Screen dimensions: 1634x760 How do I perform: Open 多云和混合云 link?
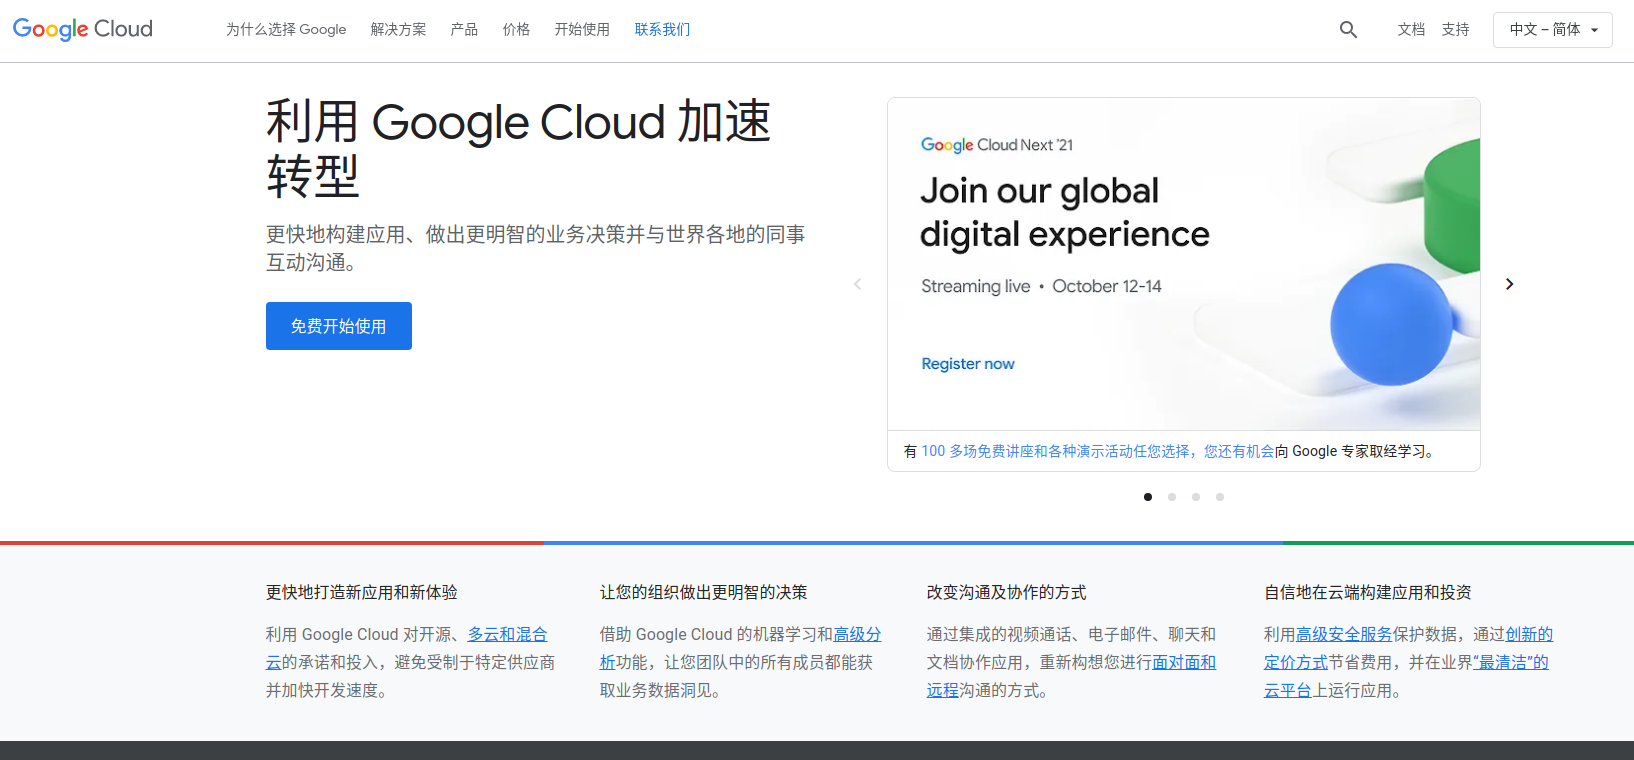pyautogui.click(x=507, y=634)
